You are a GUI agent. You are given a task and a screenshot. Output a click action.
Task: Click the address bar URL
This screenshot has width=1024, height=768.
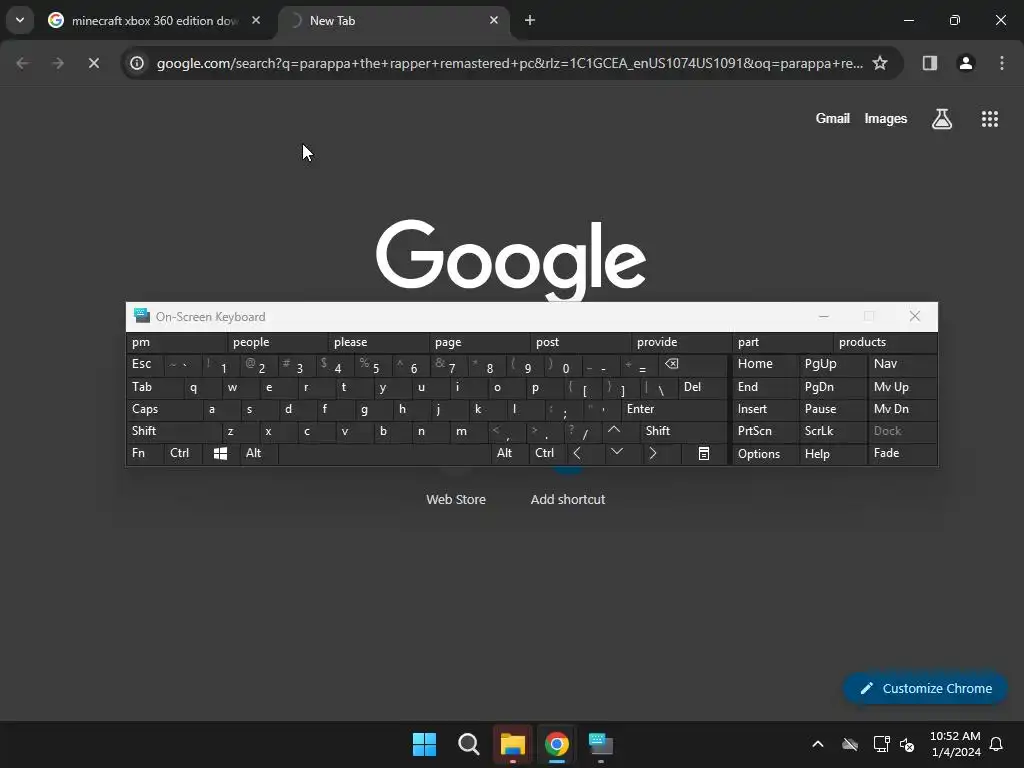pos(509,63)
